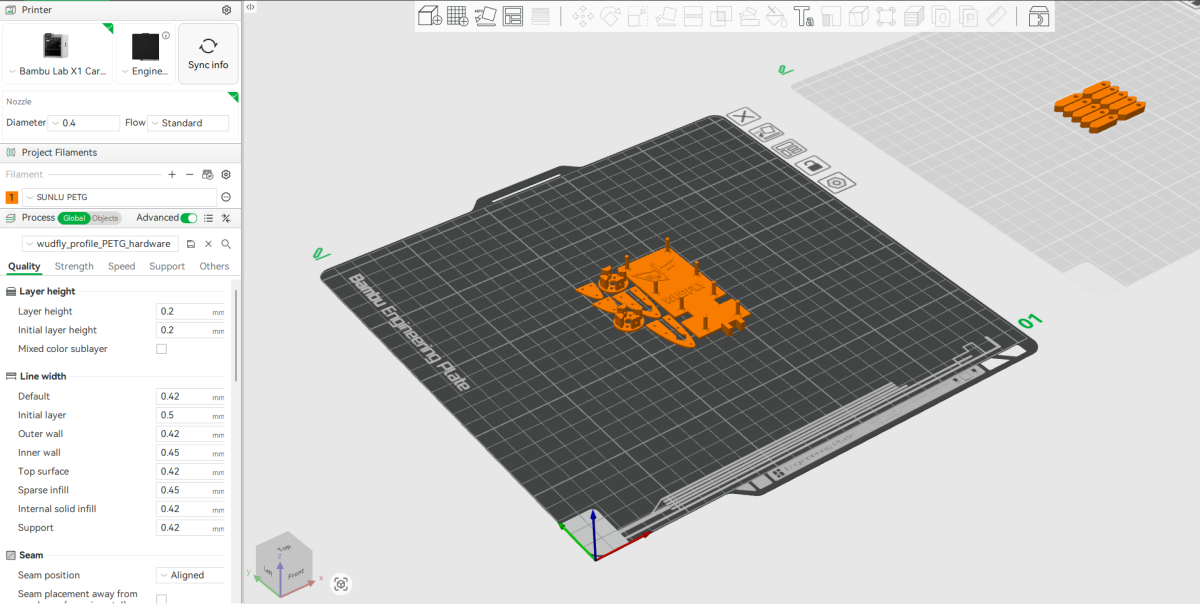1200x604 pixels.
Task: Open the Assembly view icon in the toolbar
Action: [1039, 16]
